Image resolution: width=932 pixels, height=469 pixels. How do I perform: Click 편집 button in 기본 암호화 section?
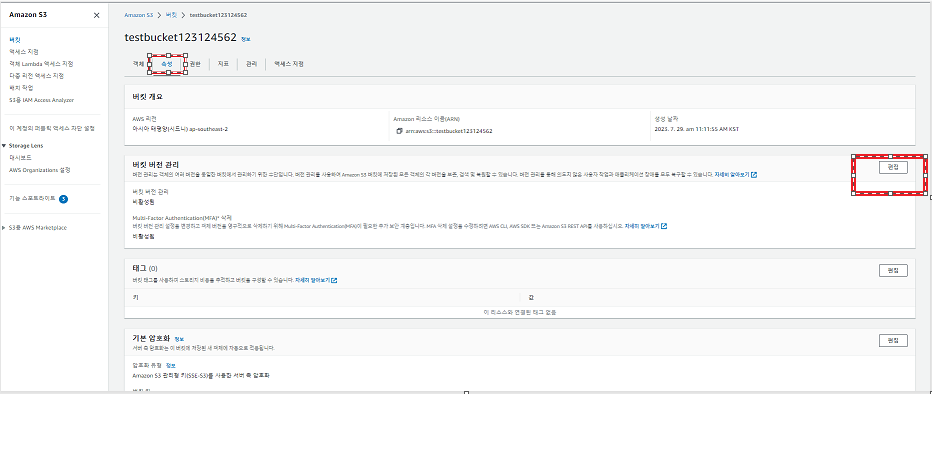coord(893,341)
